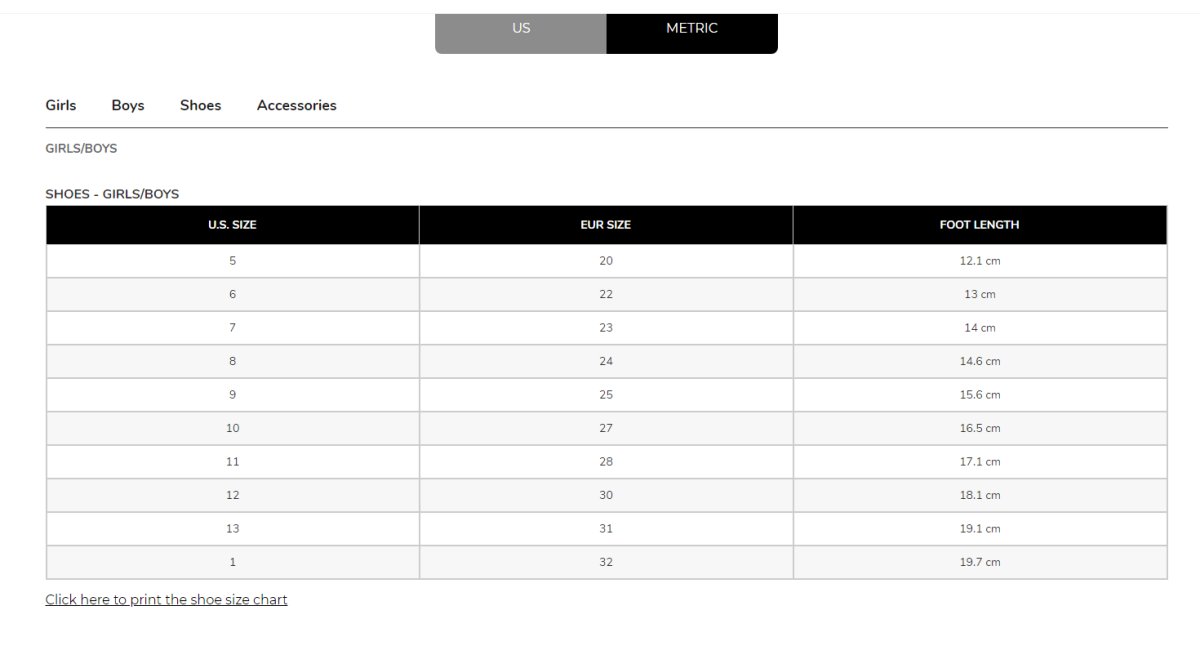The image size is (1200, 646).
Task: Select the 12.1 cm foot length cell
Action: (980, 261)
